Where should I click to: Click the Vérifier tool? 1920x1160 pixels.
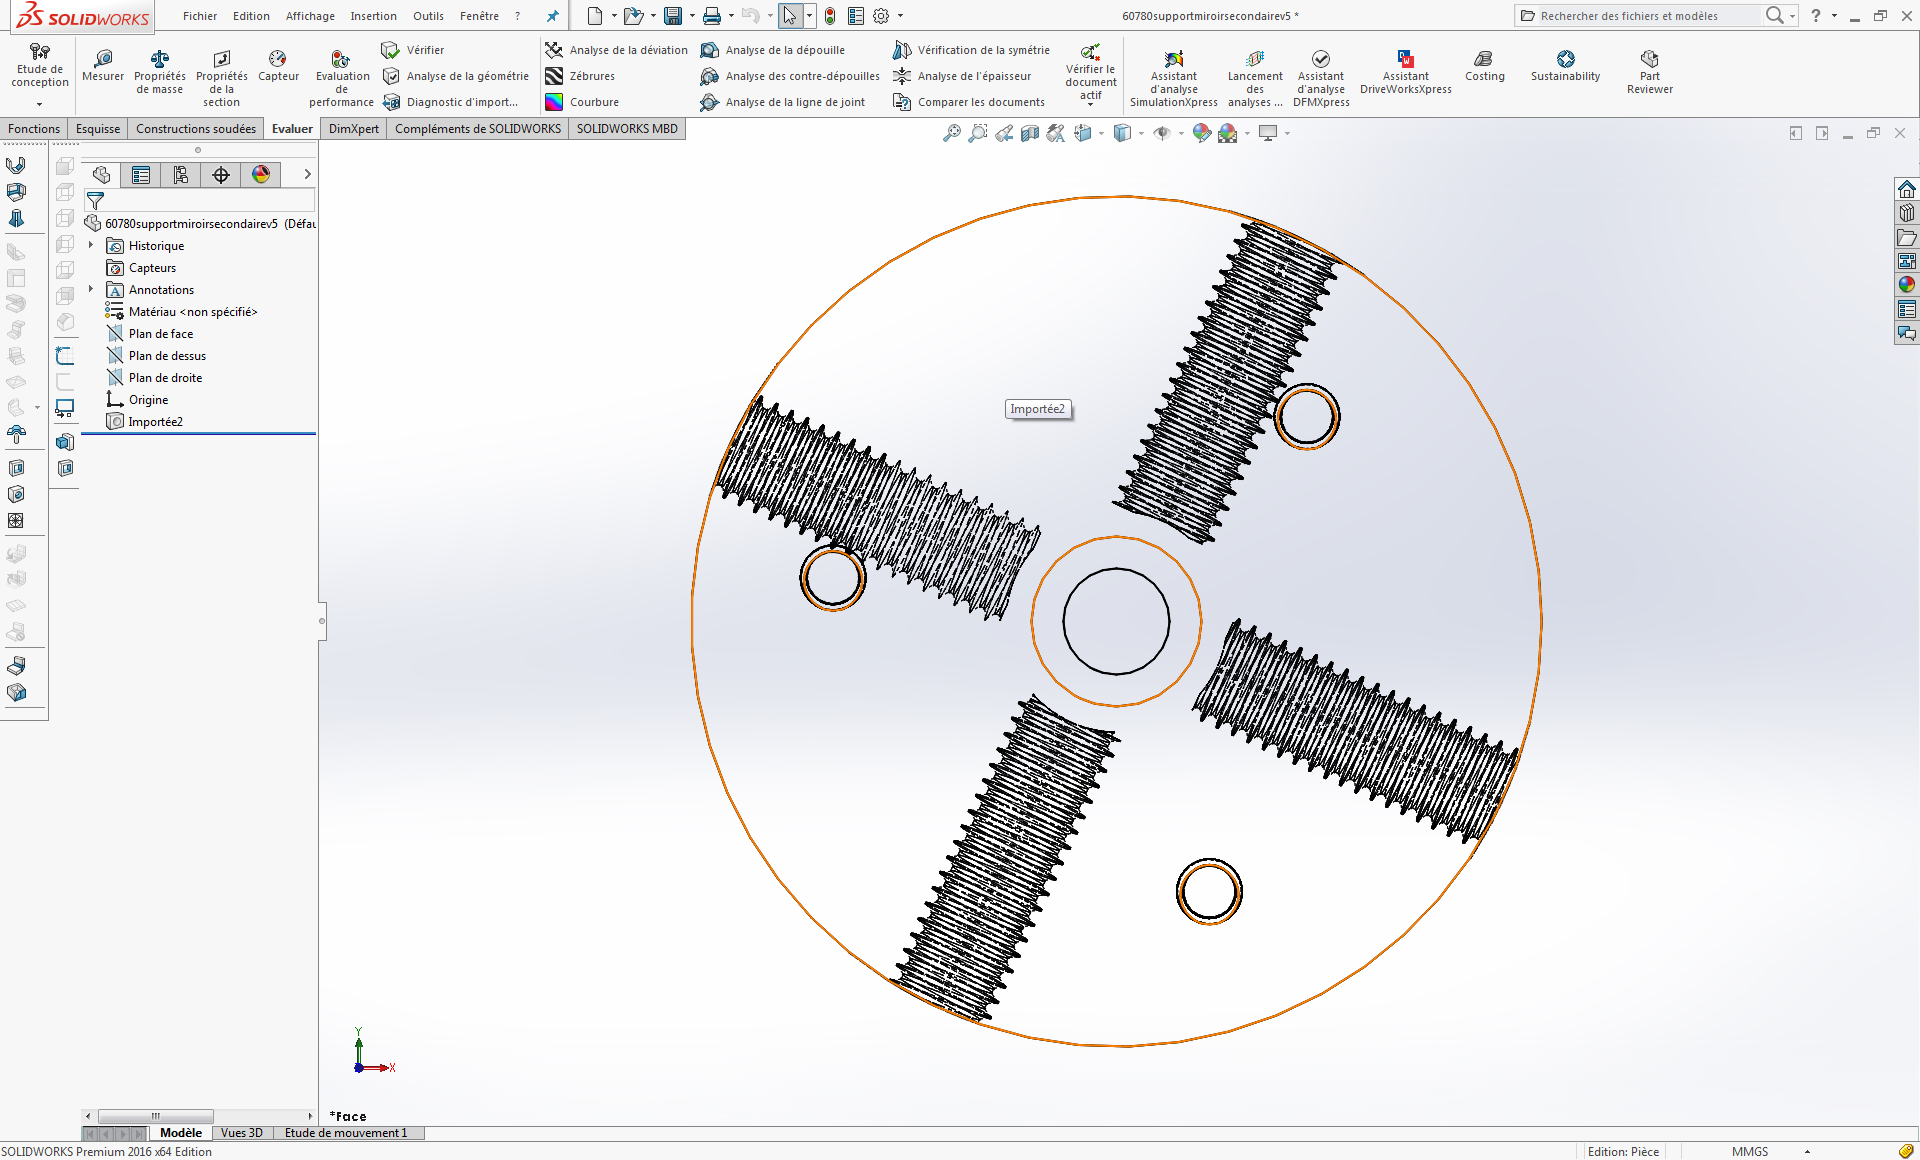pyautogui.click(x=413, y=50)
